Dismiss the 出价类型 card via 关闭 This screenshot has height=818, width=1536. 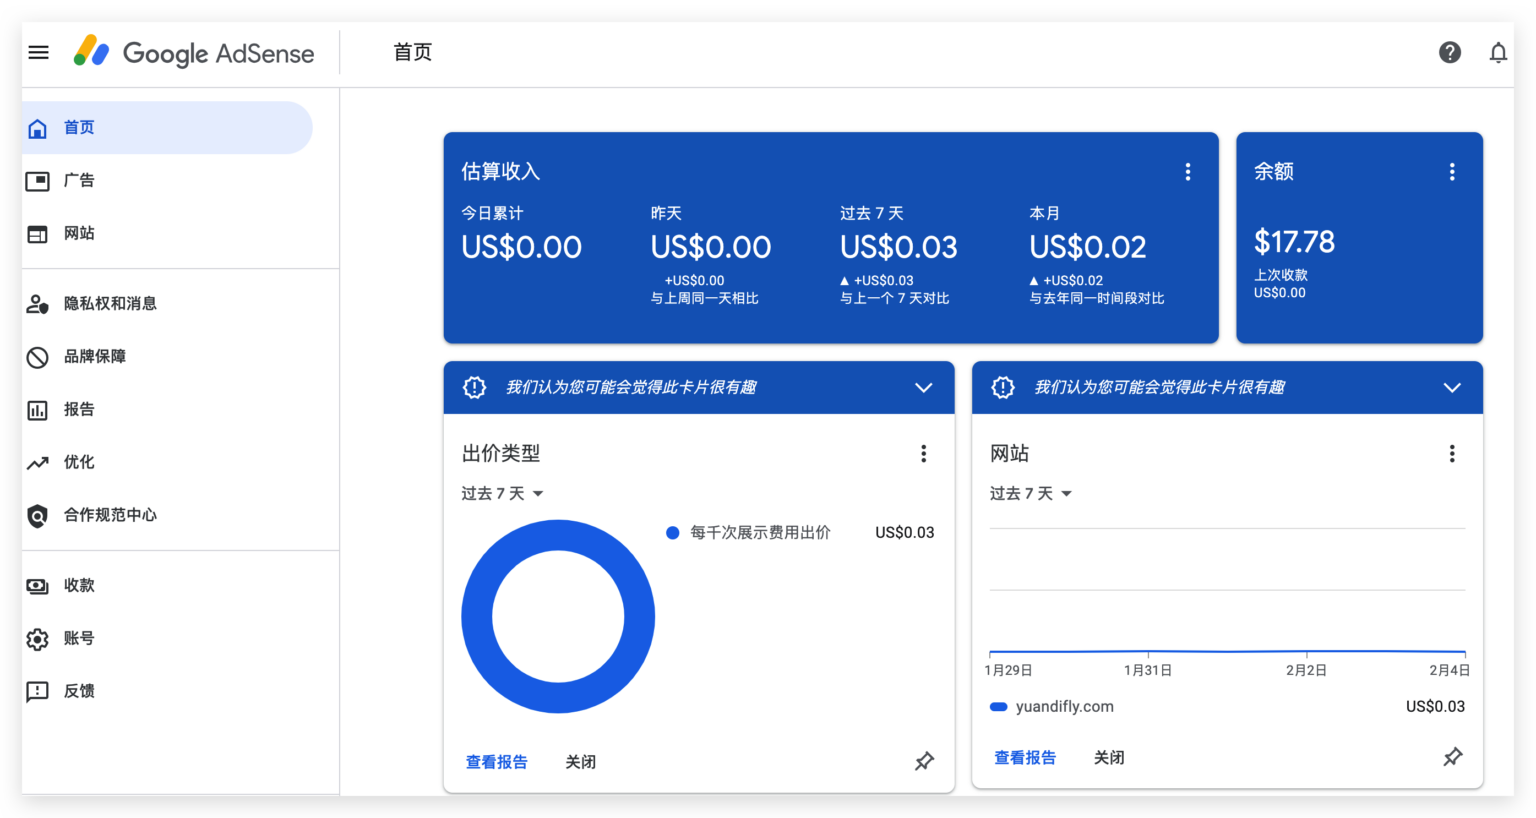[x=581, y=761]
